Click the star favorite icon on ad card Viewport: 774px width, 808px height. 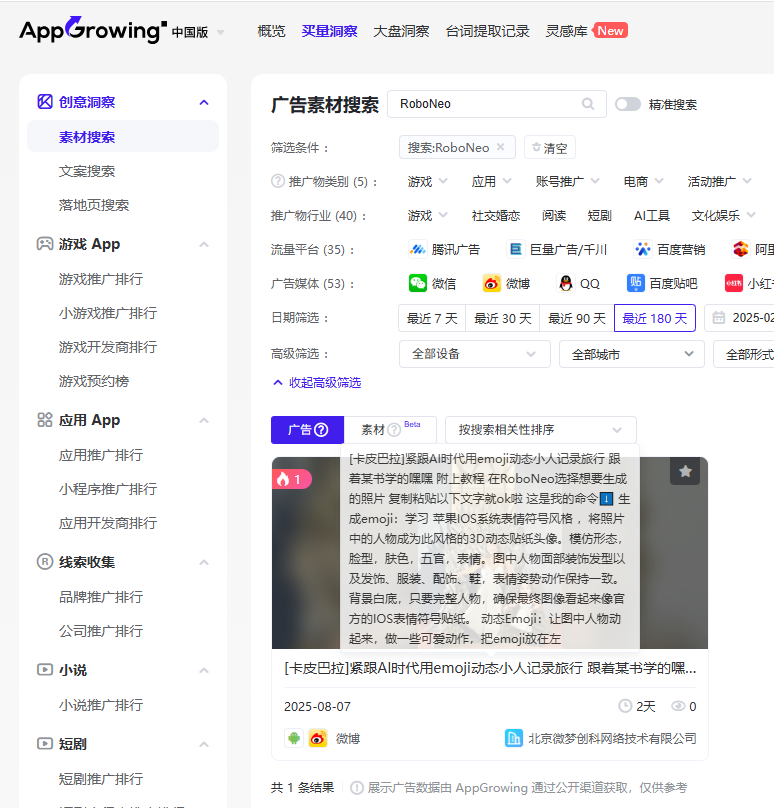pos(685,471)
